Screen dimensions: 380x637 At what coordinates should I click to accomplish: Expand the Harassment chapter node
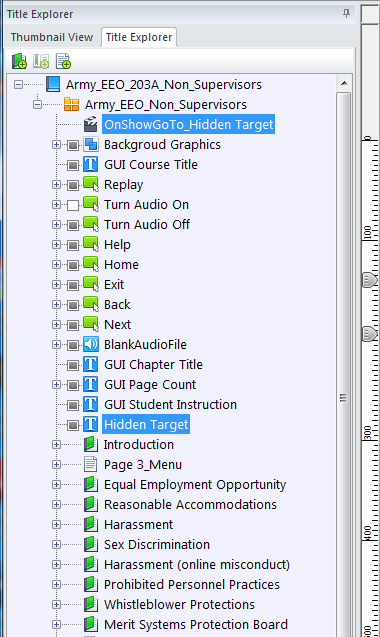[56, 524]
